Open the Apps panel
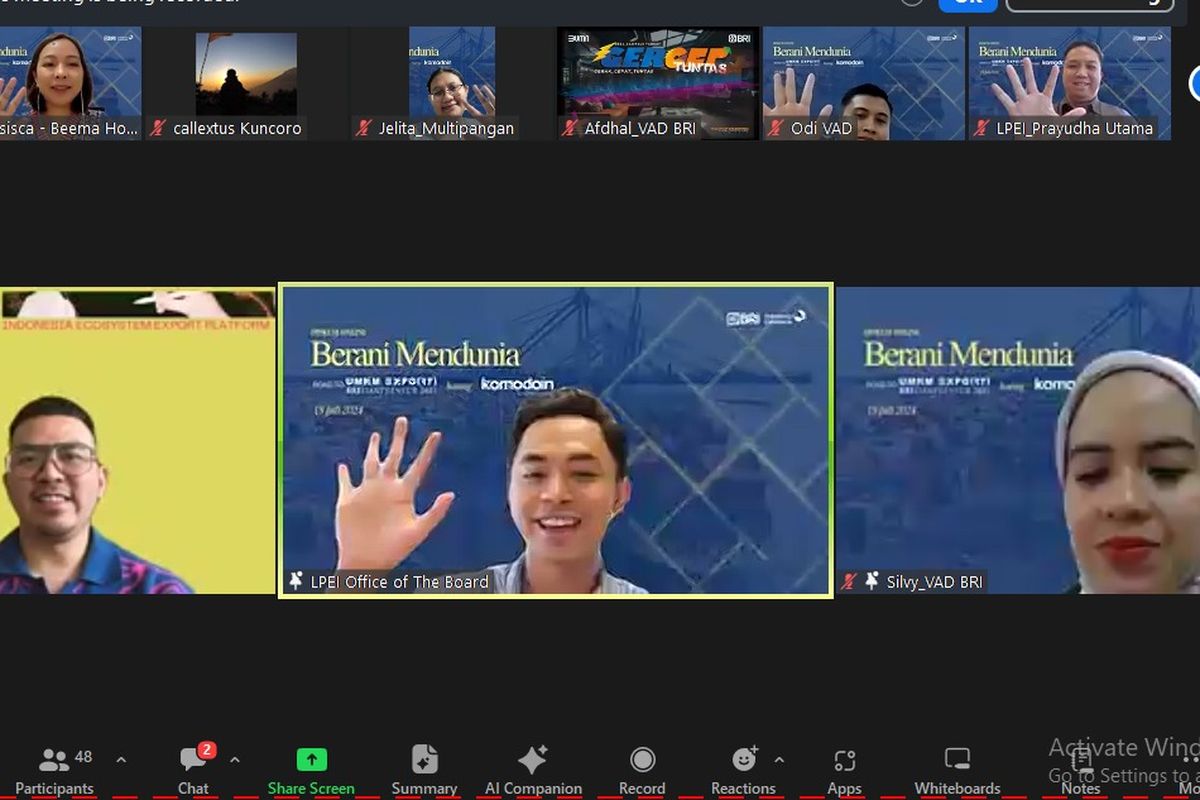The width and height of the screenshot is (1200, 800). (x=844, y=770)
